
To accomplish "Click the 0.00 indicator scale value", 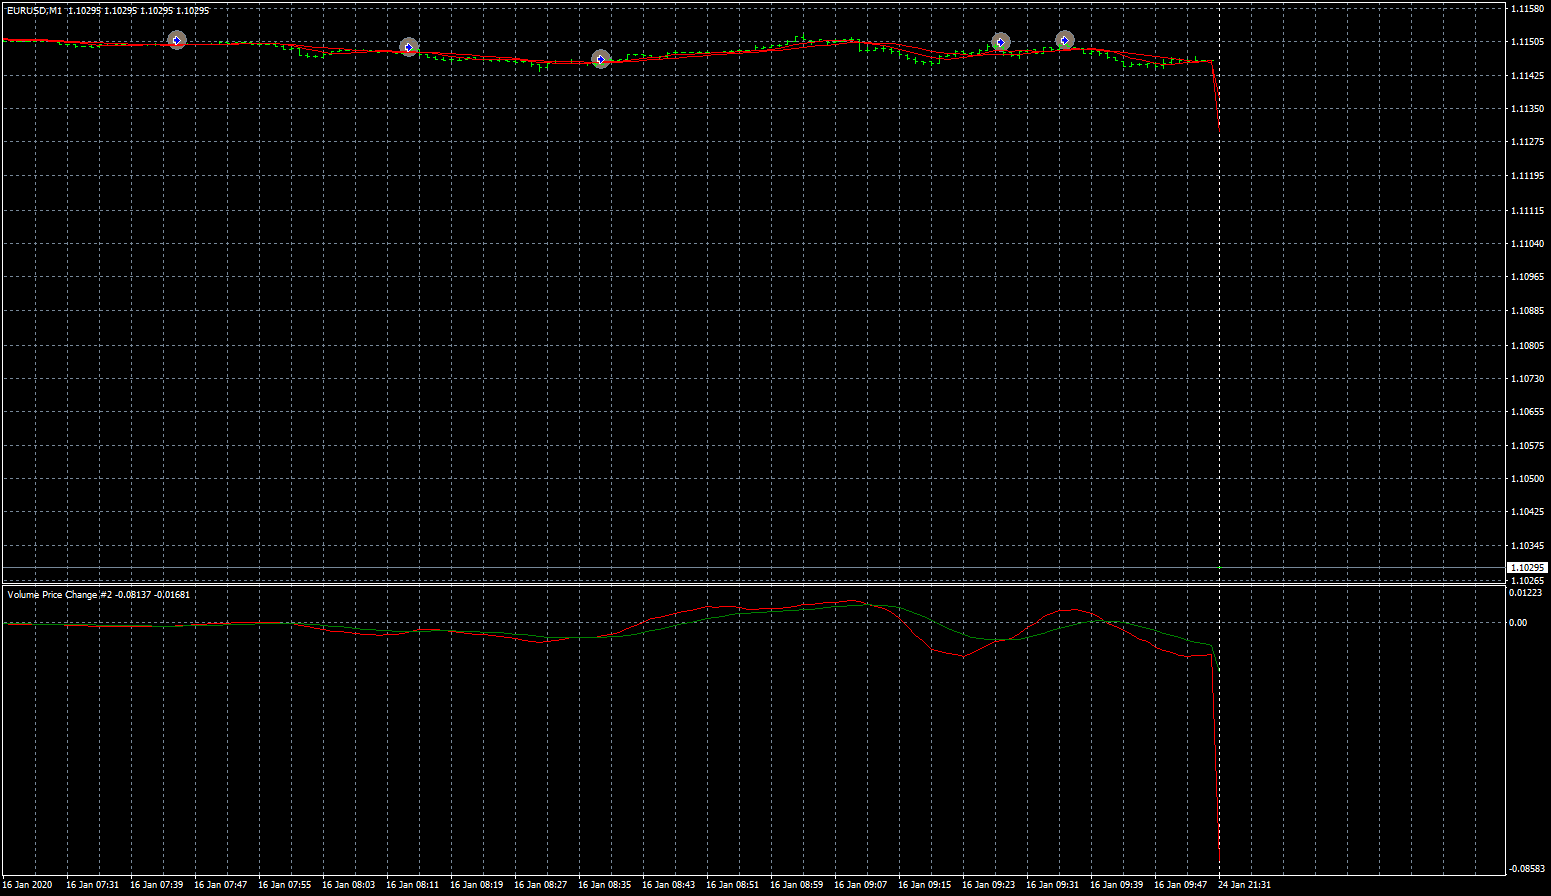I will click(1518, 623).
